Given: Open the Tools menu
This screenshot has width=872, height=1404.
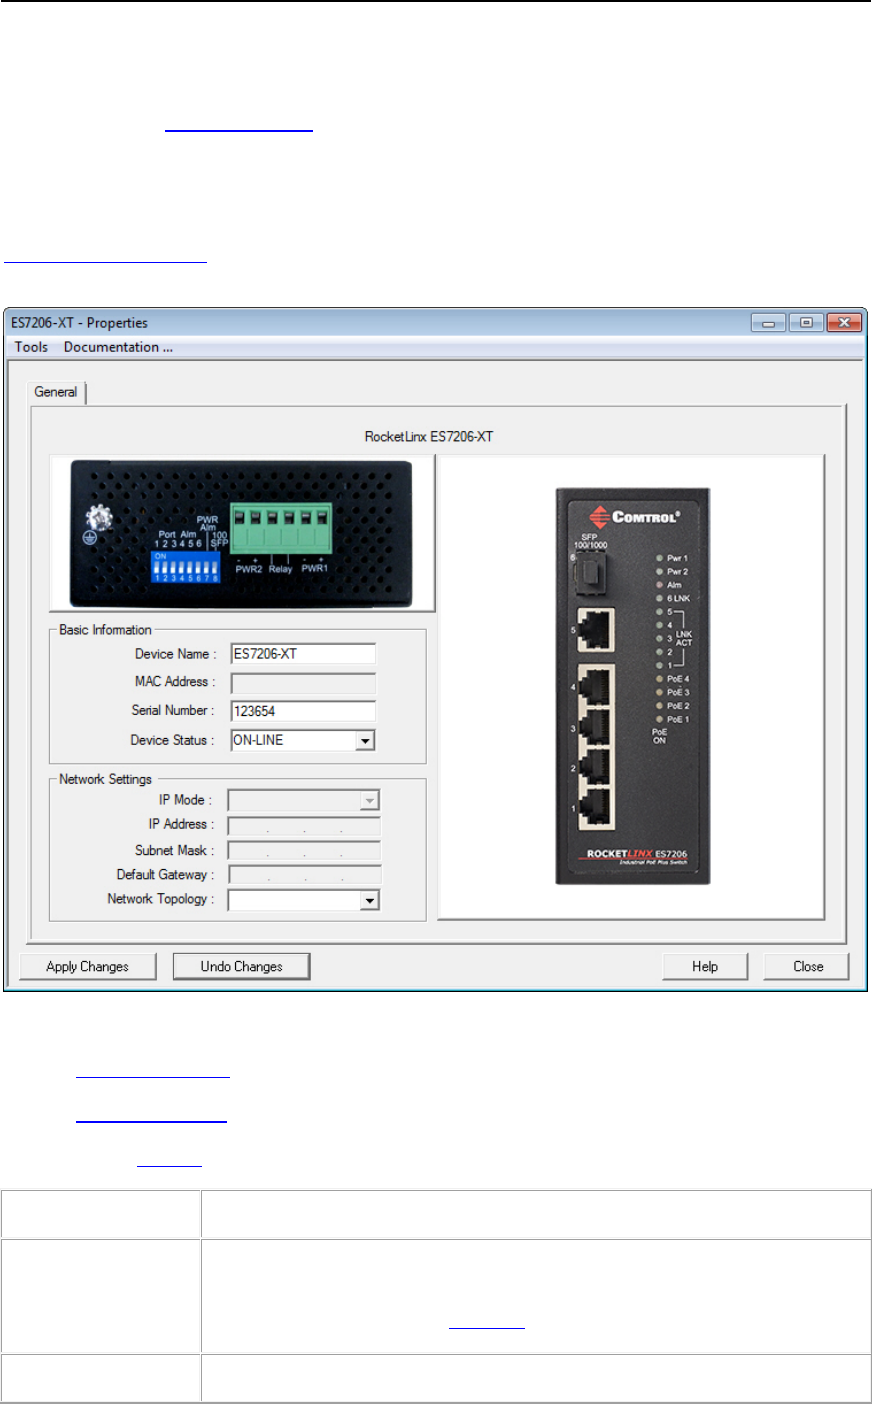Looking at the screenshot, I should point(31,347).
